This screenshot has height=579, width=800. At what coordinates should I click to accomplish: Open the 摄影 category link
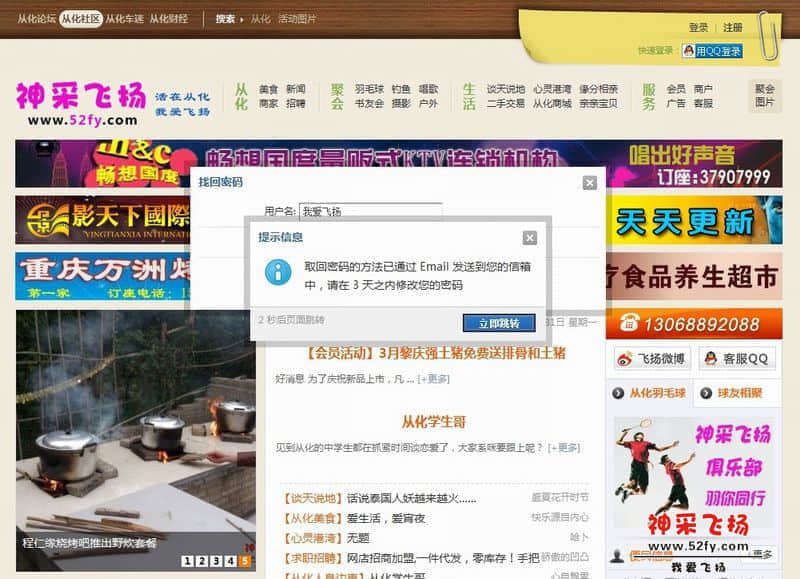pyautogui.click(x=401, y=104)
